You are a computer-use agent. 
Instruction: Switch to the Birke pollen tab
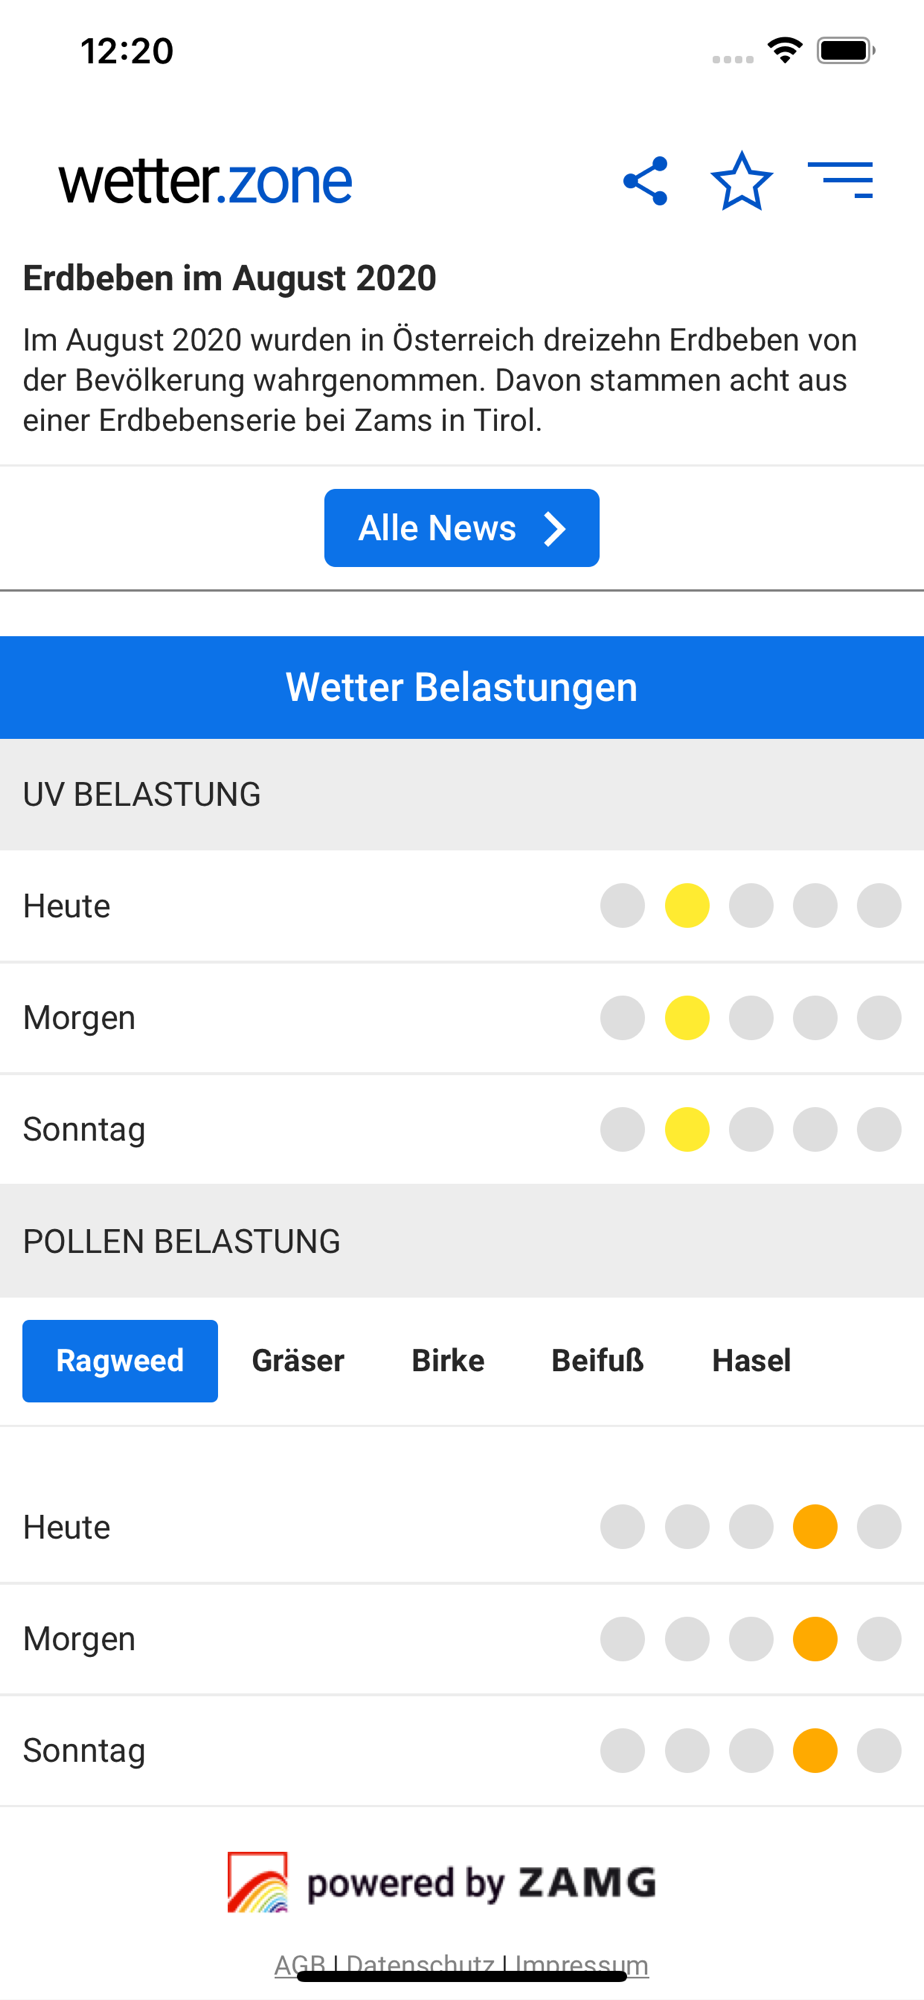448,1361
